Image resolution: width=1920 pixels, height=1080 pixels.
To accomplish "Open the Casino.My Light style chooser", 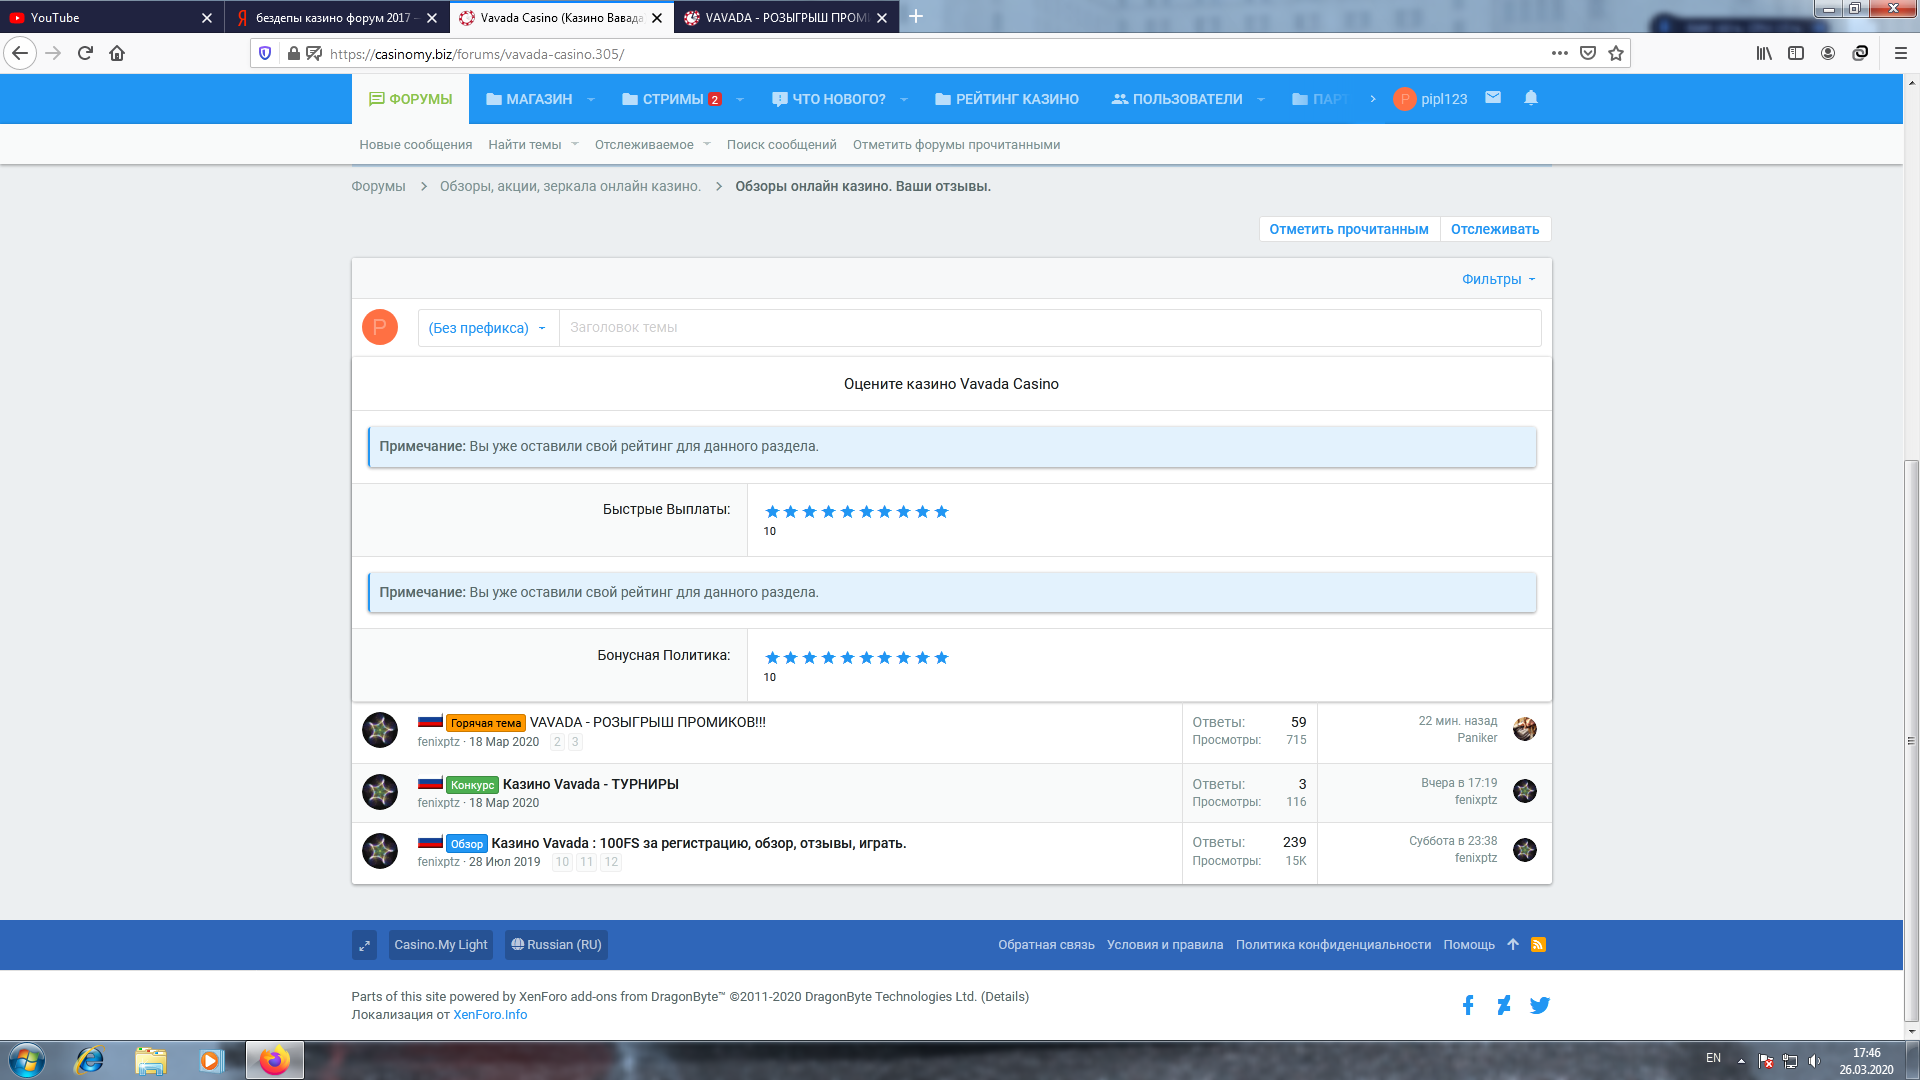I will click(440, 945).
